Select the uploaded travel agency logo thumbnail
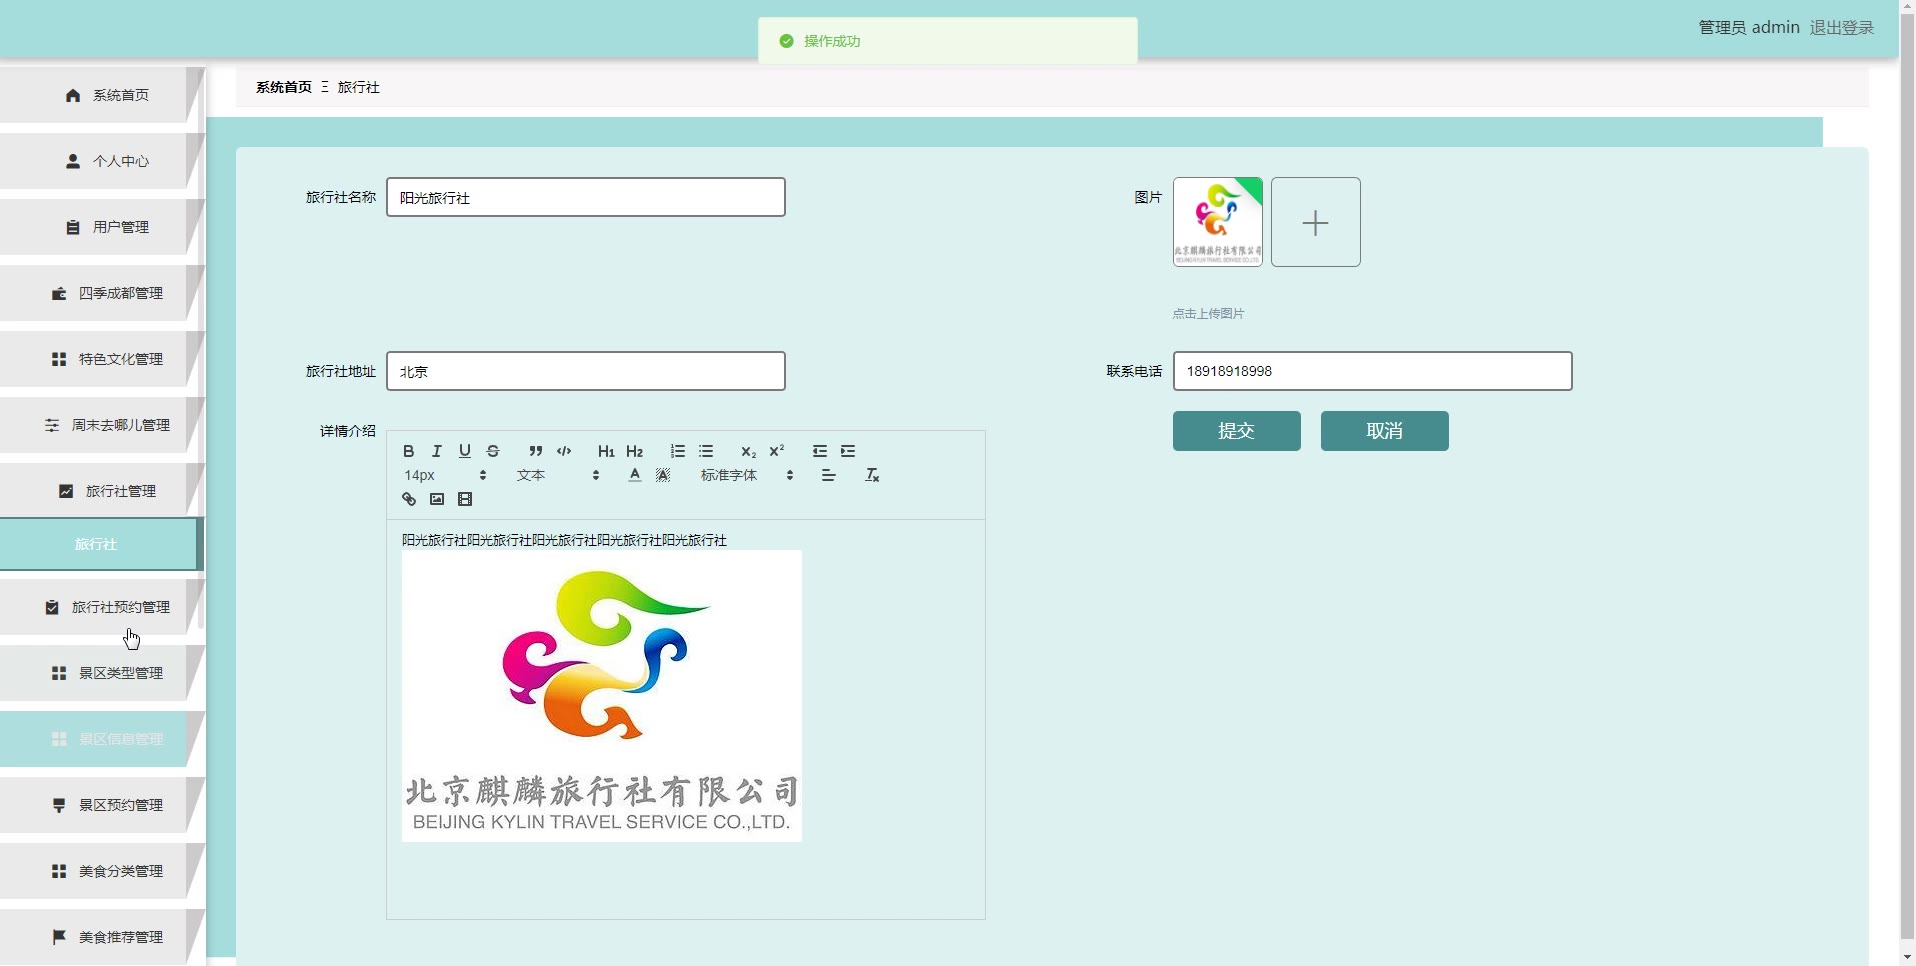This screenshot has width=1916, height=966. (x=1218, y=222)
